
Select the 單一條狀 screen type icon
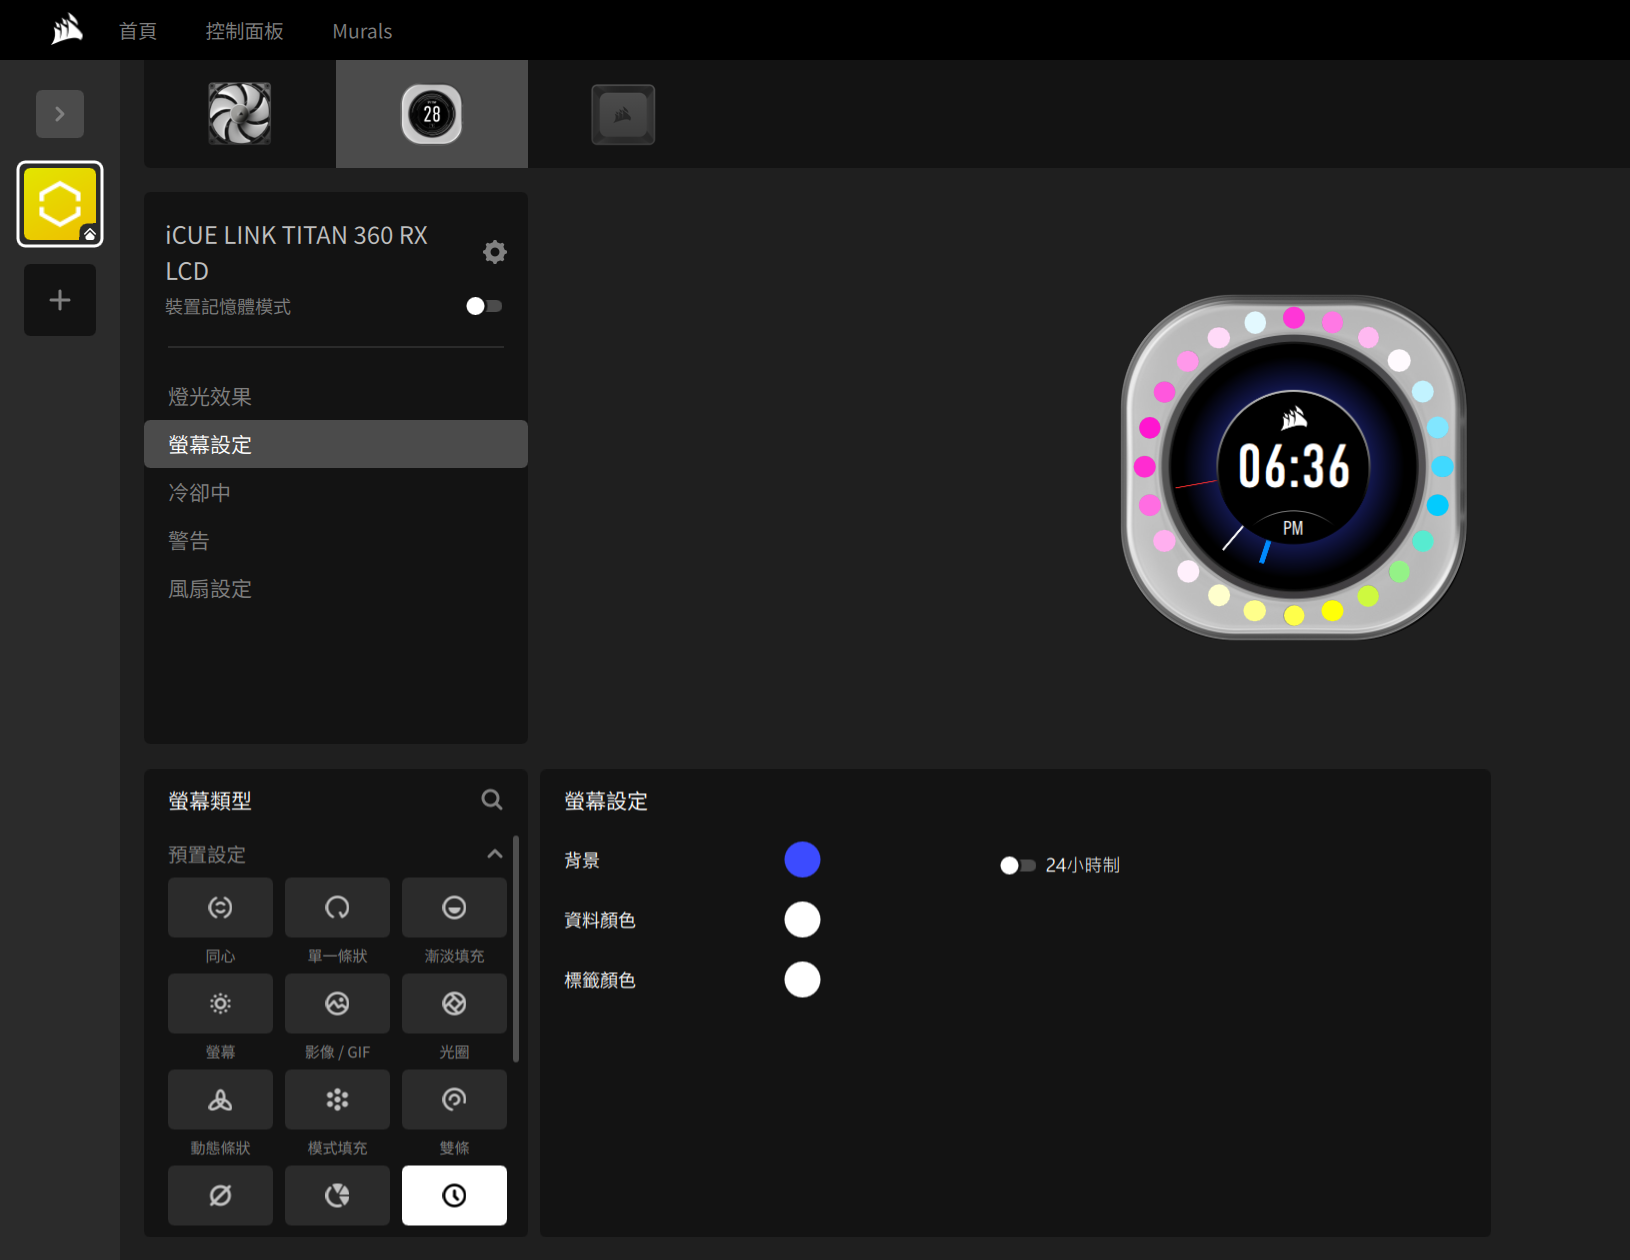pos(337,907)
